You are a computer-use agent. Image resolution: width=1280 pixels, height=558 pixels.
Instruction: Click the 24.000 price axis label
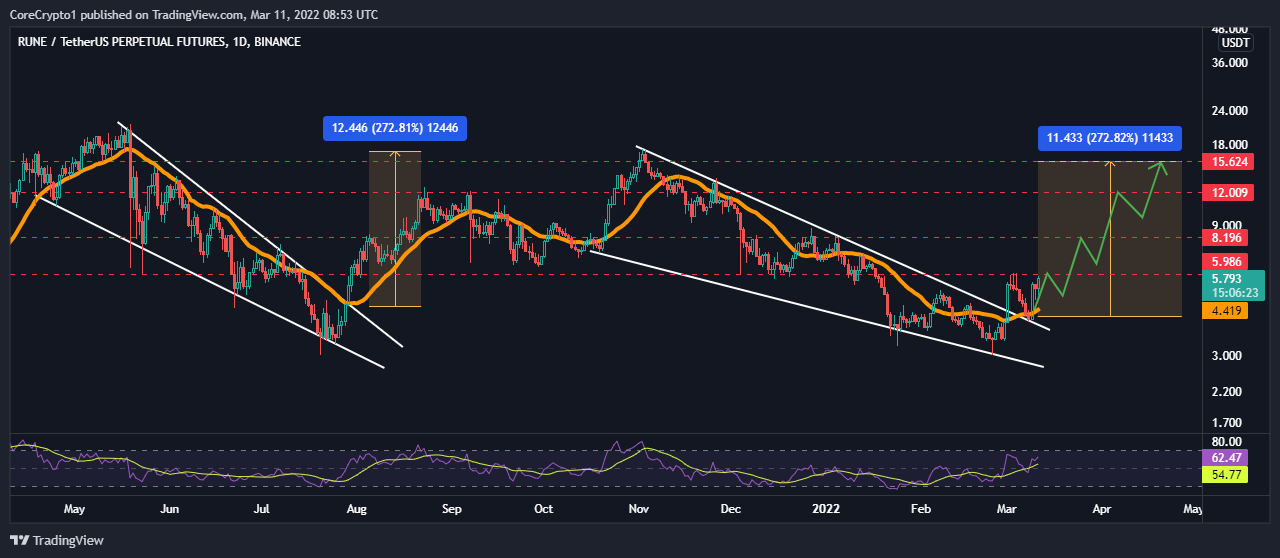pyautogui.click(x=1228, y=110)
